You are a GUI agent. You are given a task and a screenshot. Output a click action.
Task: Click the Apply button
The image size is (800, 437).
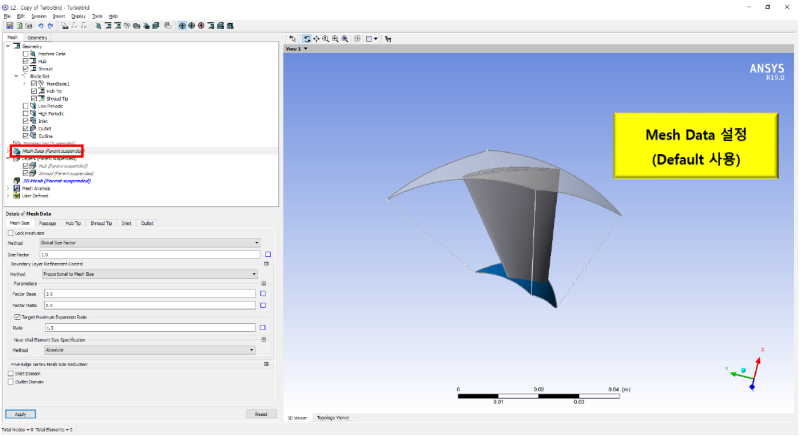click(x=20, y=414)
